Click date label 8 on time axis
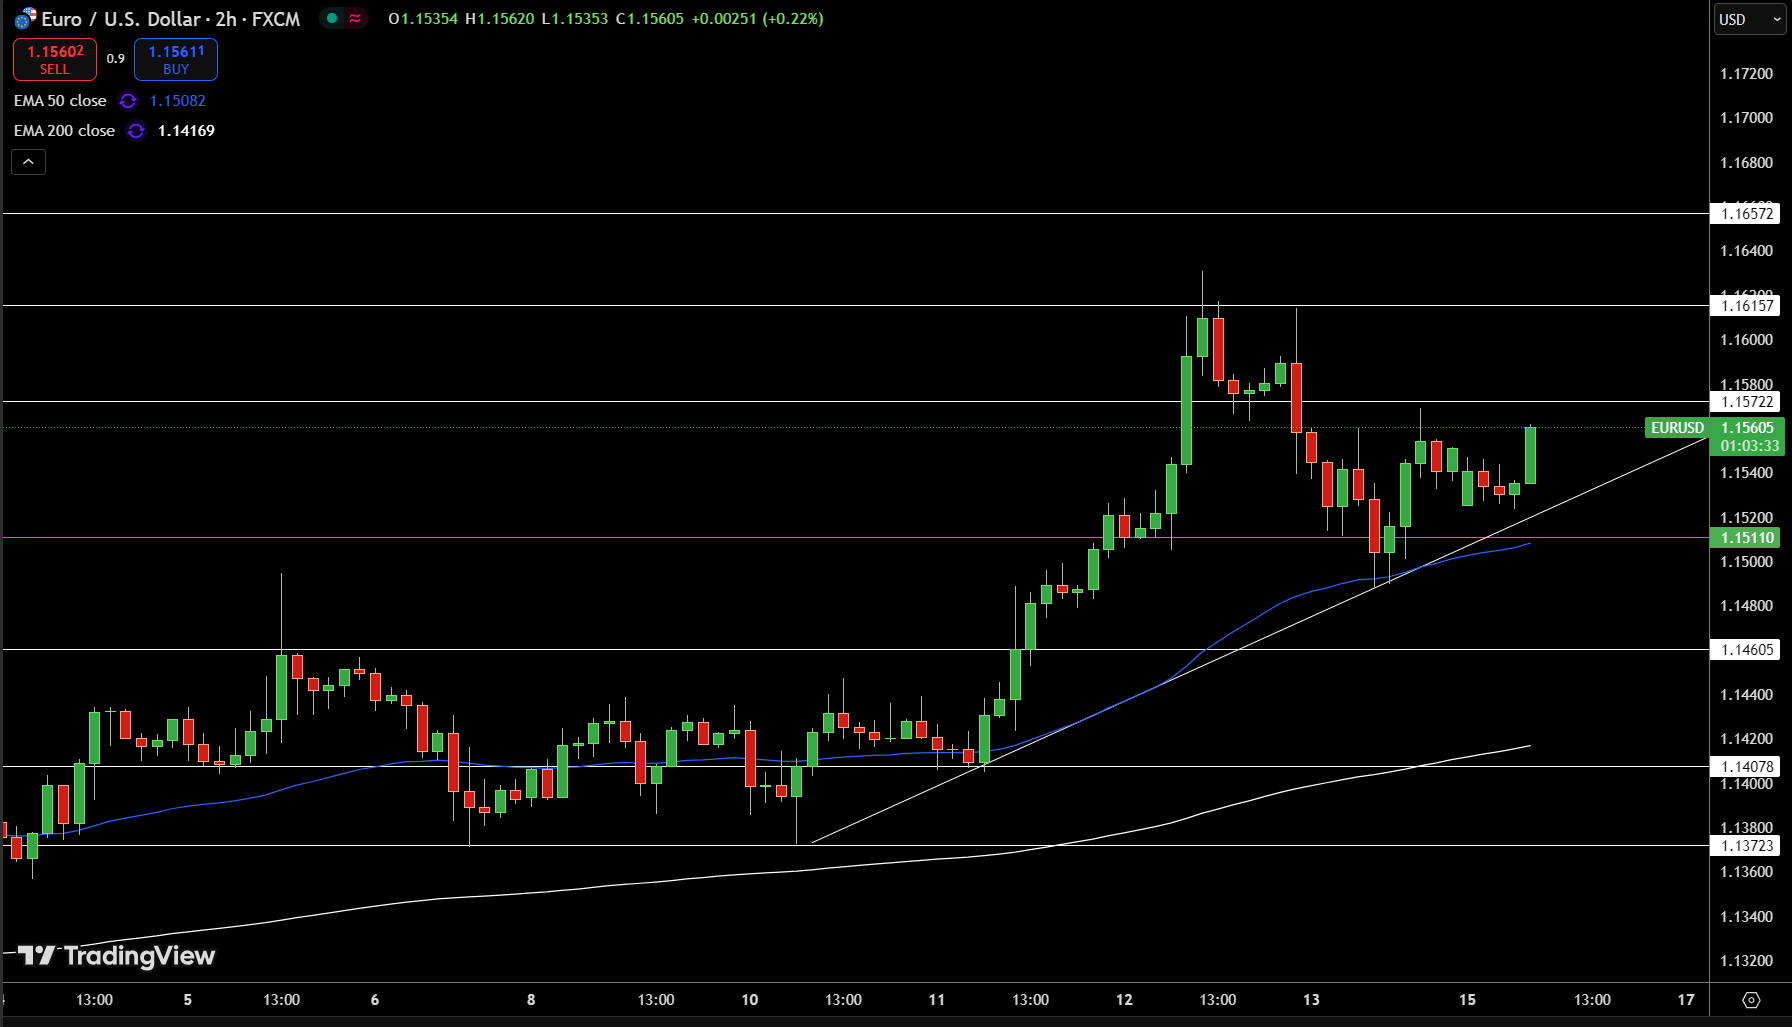Viewport: 1792px width, 1027px height. tap(531, 999)
